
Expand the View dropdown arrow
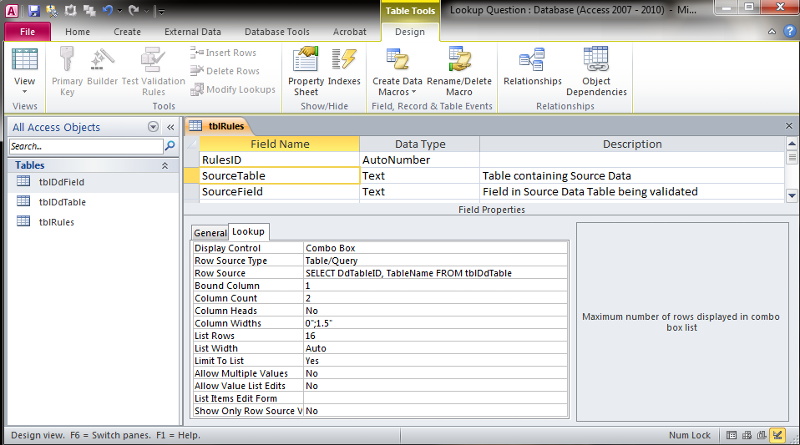click(x=24, y=92)
